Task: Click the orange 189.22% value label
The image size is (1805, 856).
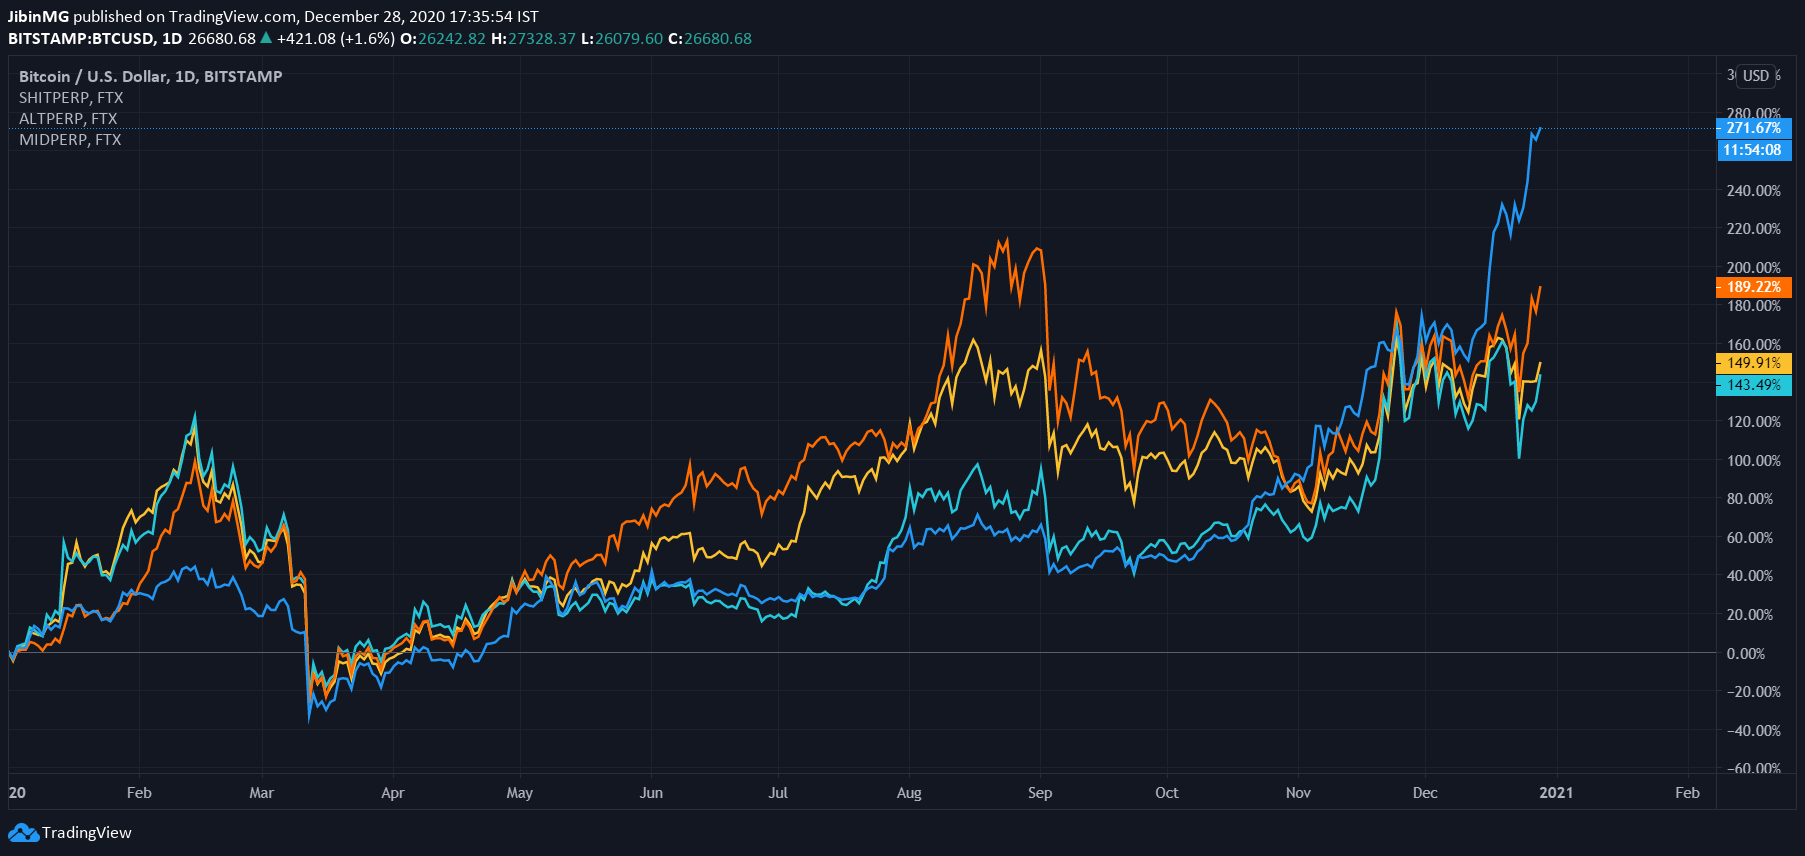Action: [x=1754, y=287]
